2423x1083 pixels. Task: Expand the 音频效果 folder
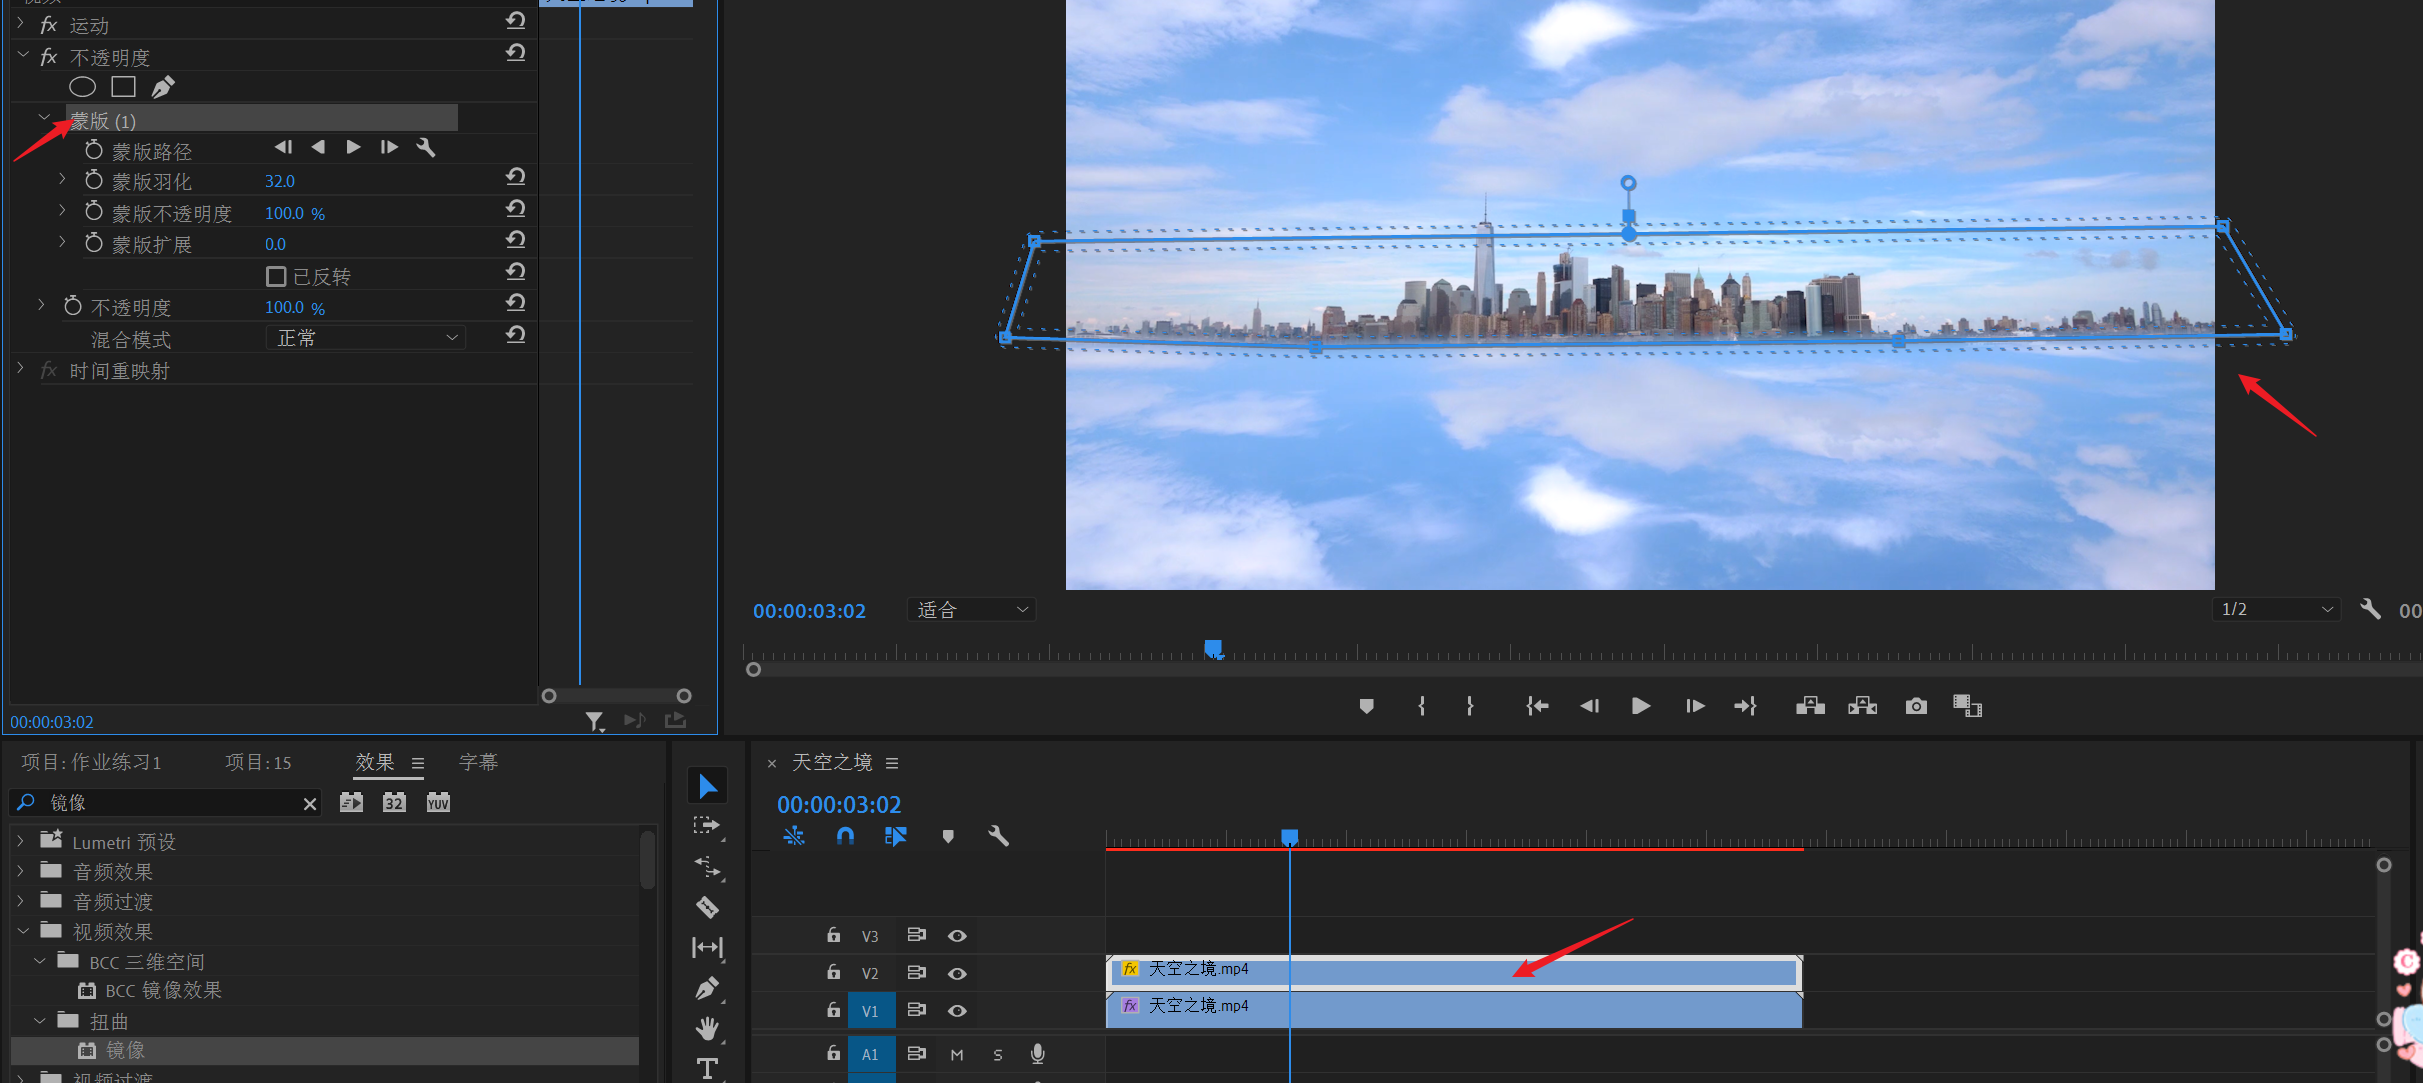(x=21, y=871)
